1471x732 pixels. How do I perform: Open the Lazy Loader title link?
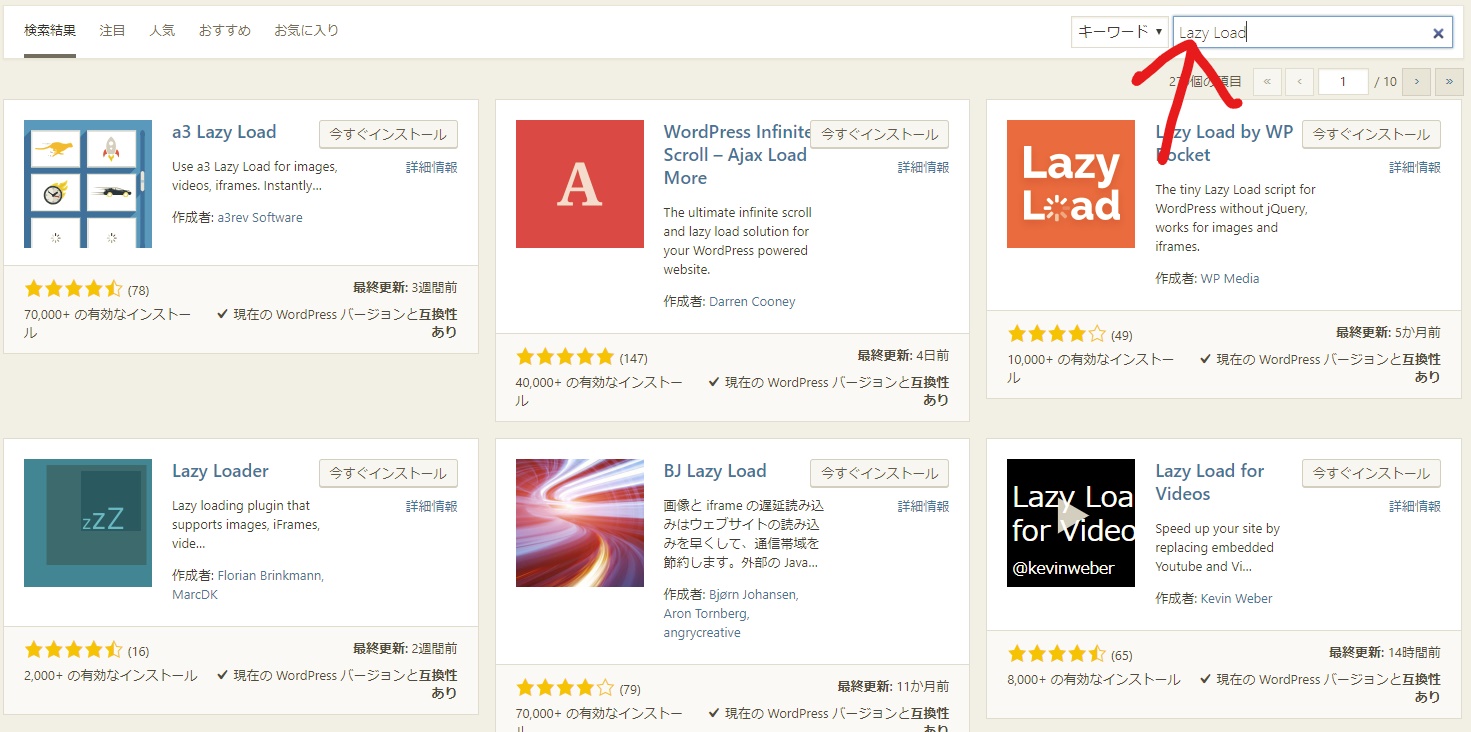click(x=220, y=471)
